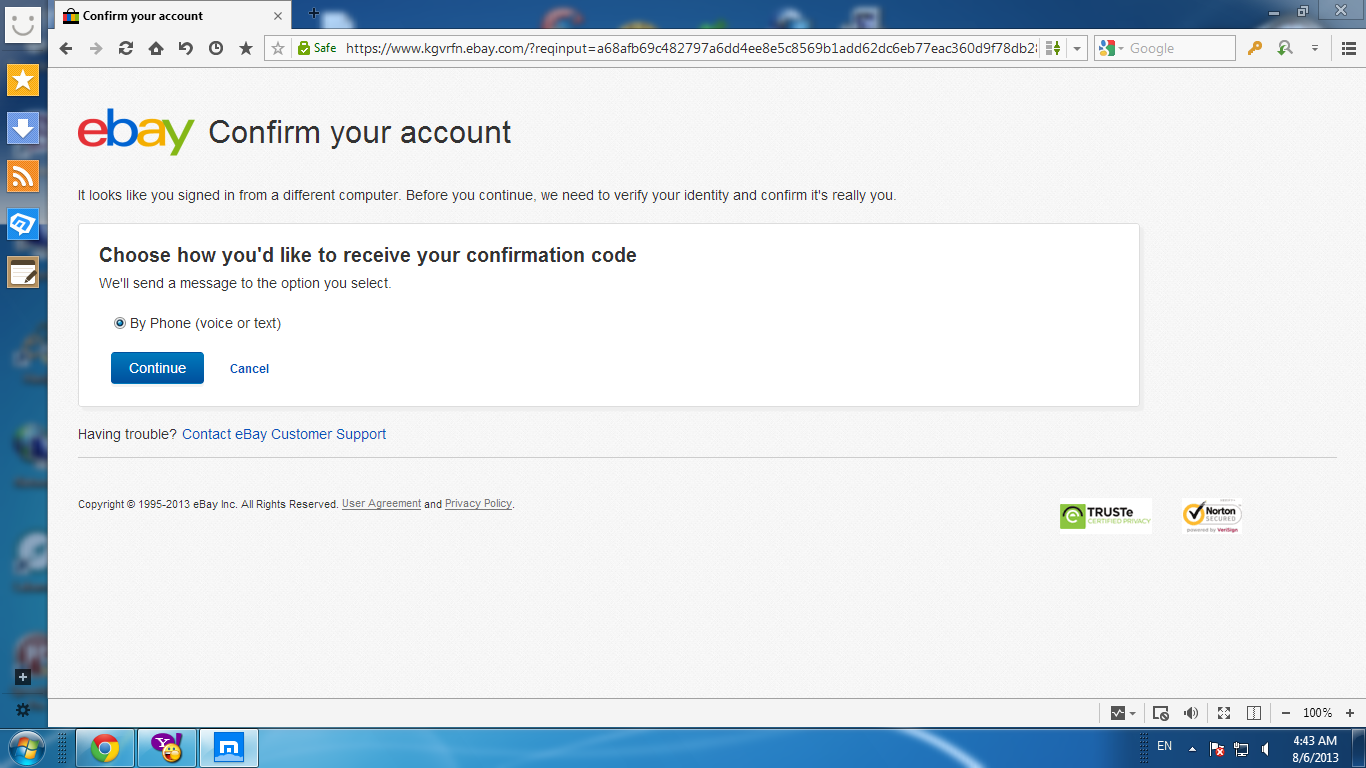Open the blue message sidebar icon
This screenshot has height=768, width=1366.
(x=22, y=224)
